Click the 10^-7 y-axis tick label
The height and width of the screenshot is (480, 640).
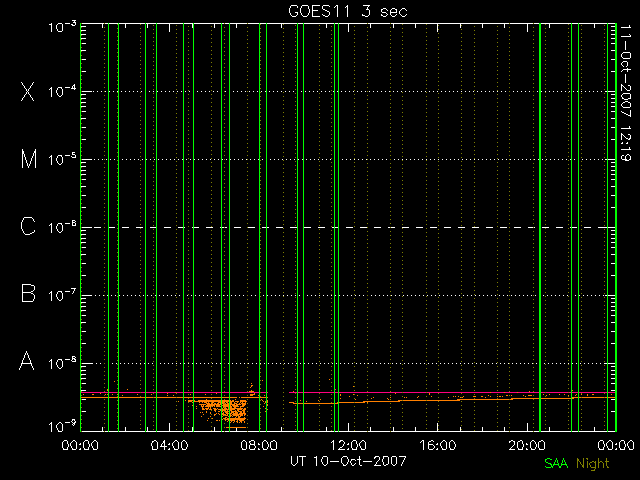(x=62, y=295)
